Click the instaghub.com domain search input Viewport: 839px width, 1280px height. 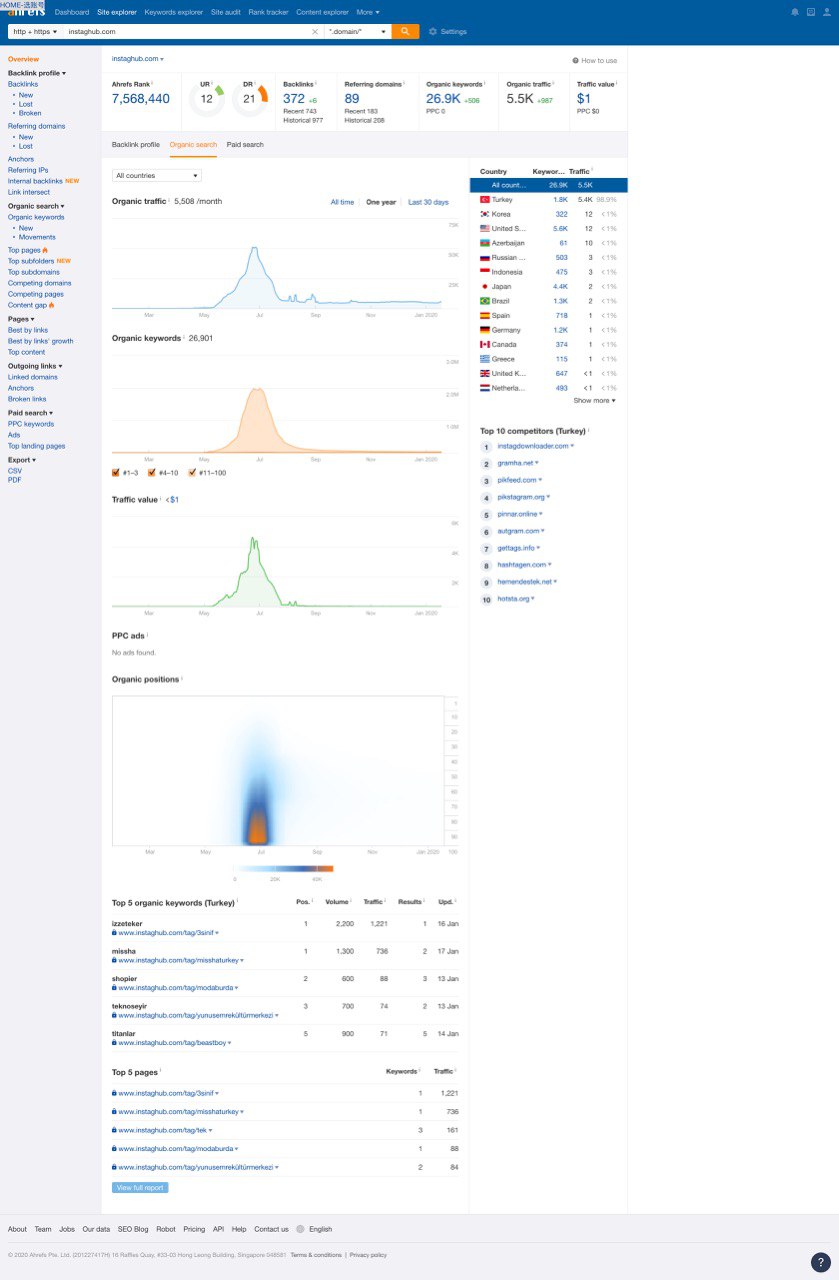[185, 32]
